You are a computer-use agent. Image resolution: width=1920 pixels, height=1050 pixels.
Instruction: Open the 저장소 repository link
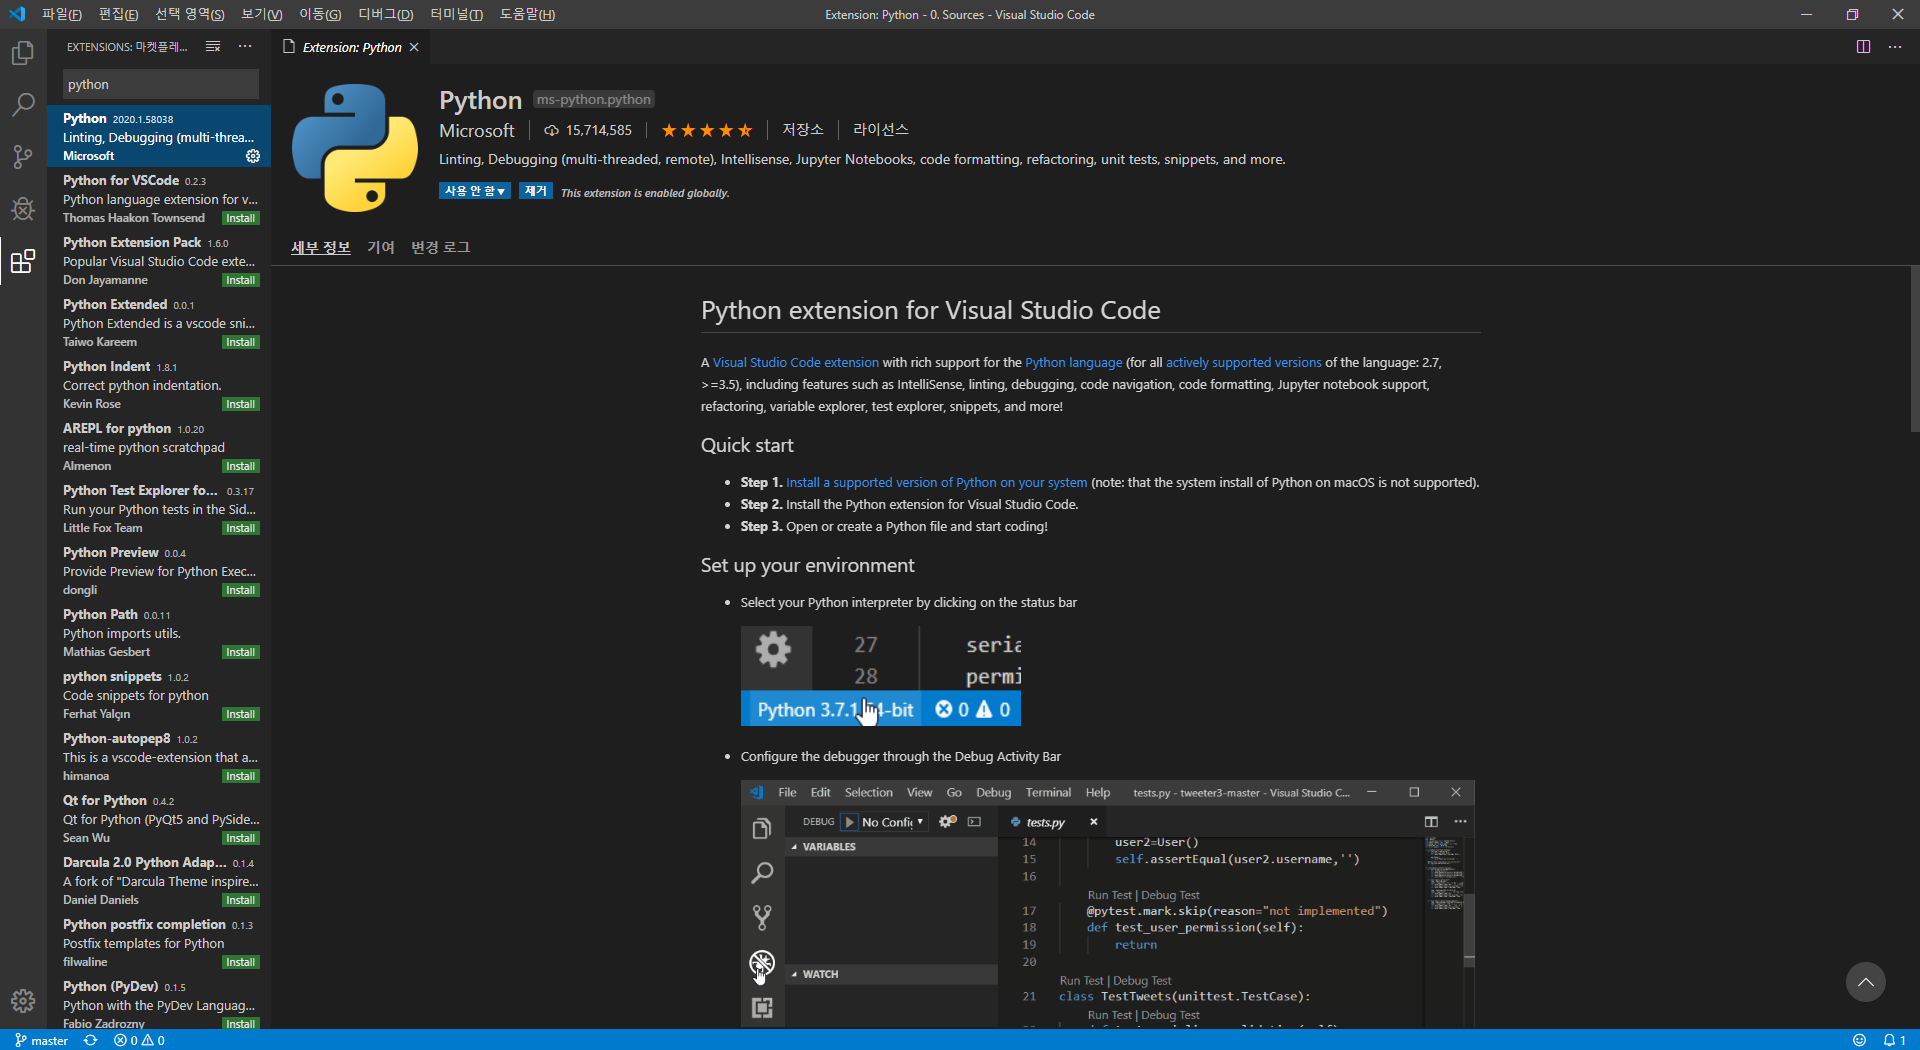coord(803,129)
